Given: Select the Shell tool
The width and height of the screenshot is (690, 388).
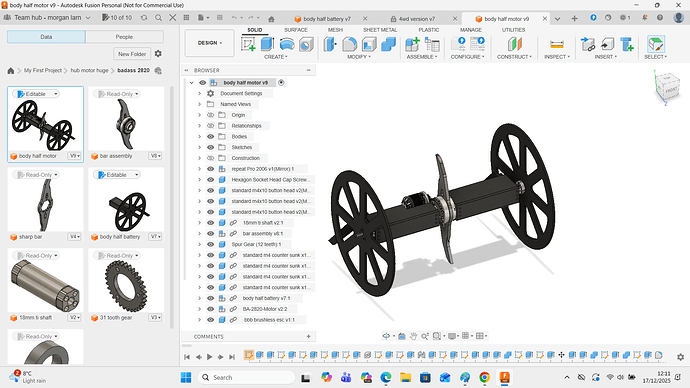Looking at the screenshot, I should (x=369, y=44).
